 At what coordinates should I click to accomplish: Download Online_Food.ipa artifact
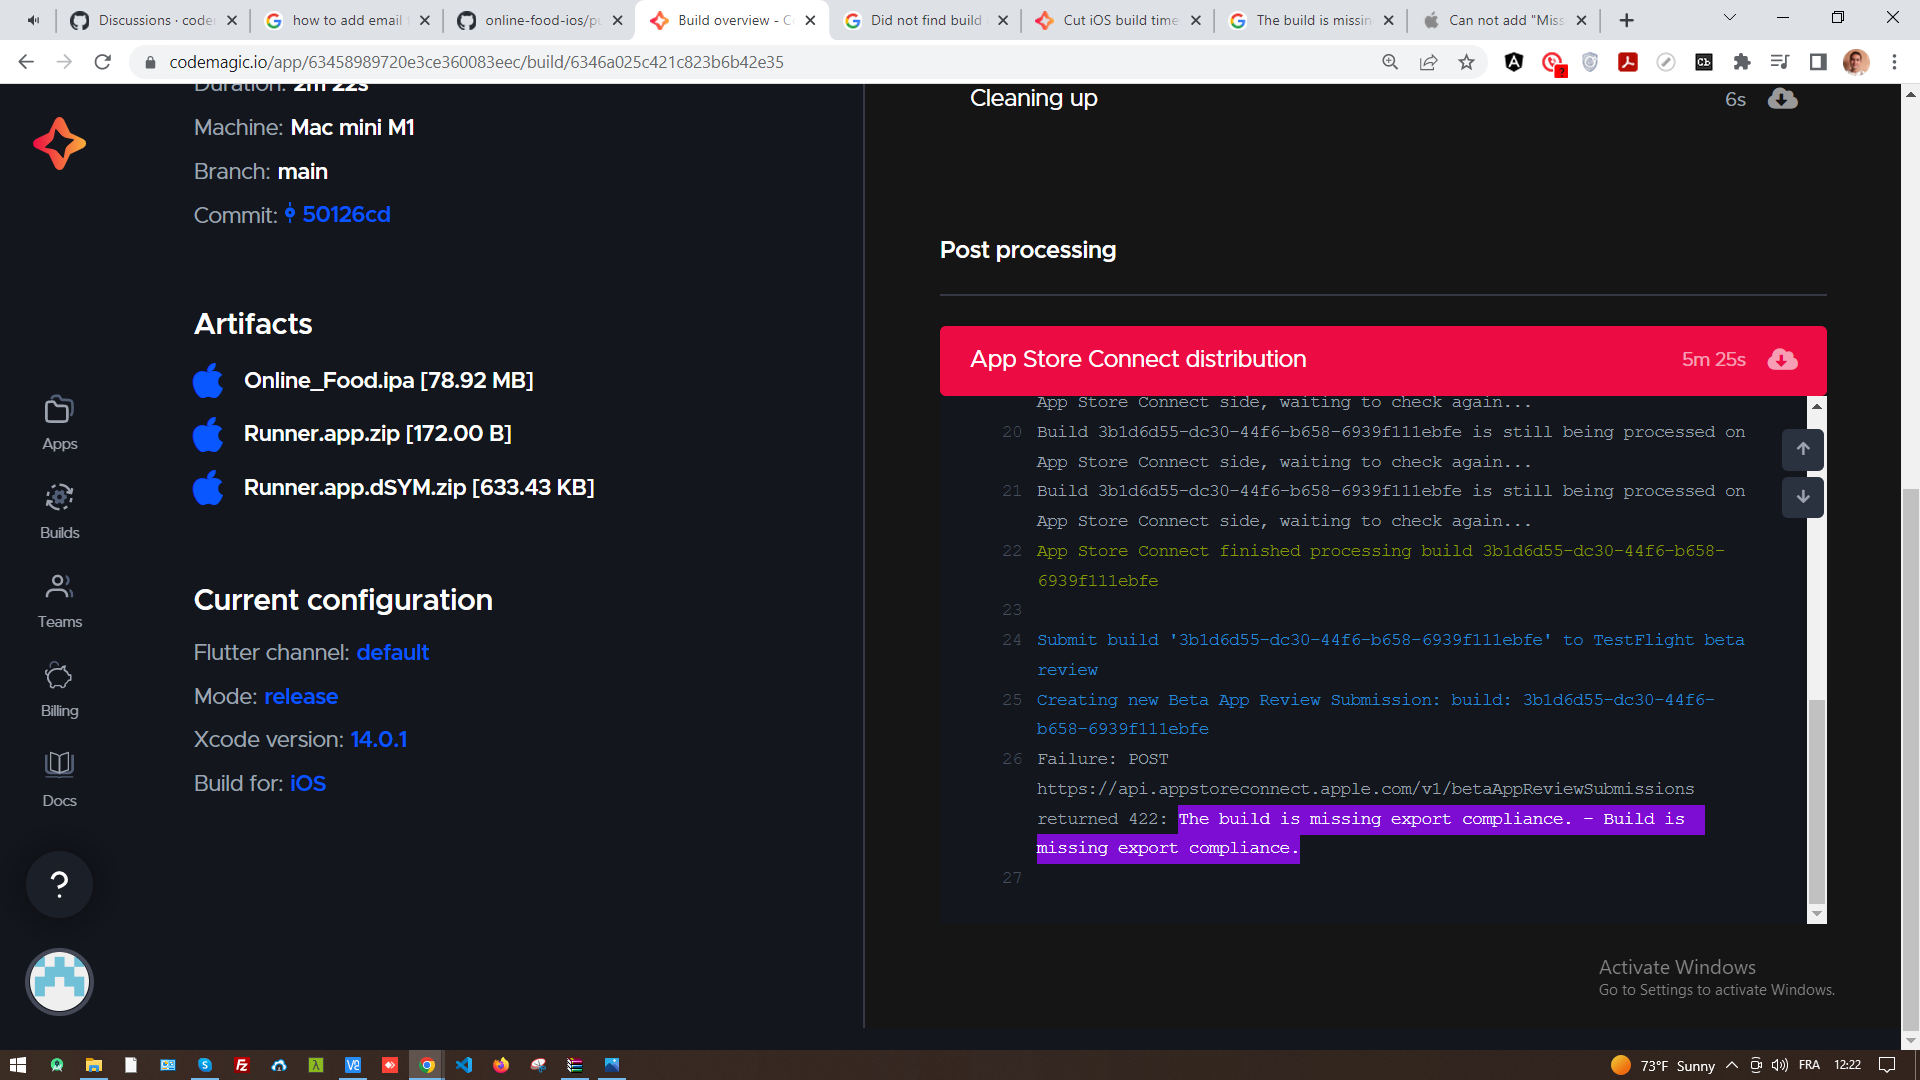(388, 380)
